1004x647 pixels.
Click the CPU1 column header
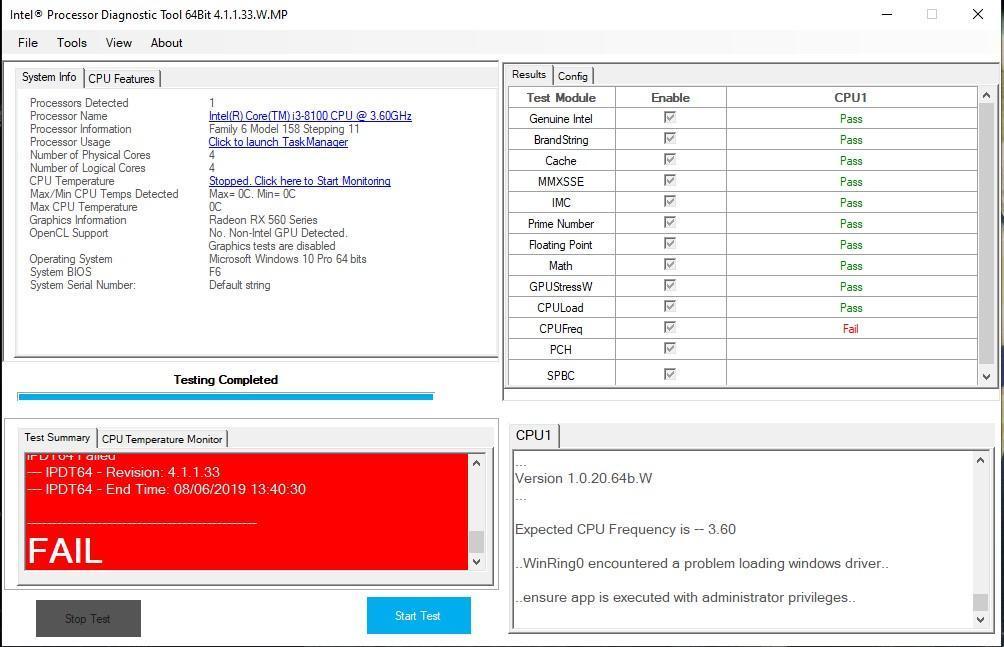pyautogui.click(x=851, y=97)
